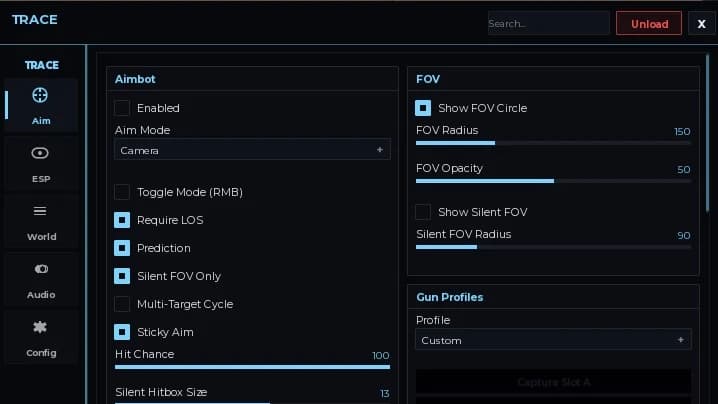This screenshot has height=404, width=718.
Task: Enable the Aimbot Enabled checkbox
Action: coord(122,108)
